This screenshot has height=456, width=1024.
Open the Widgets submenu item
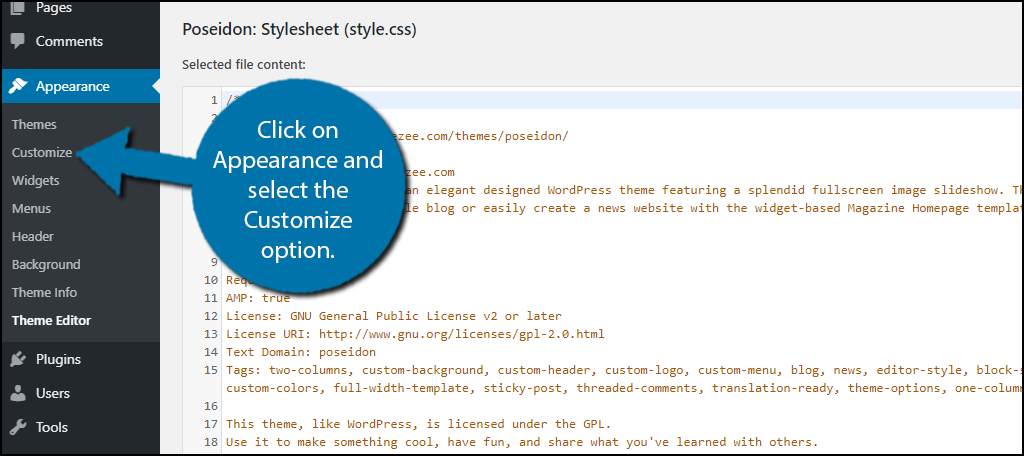tap(35, 180)
